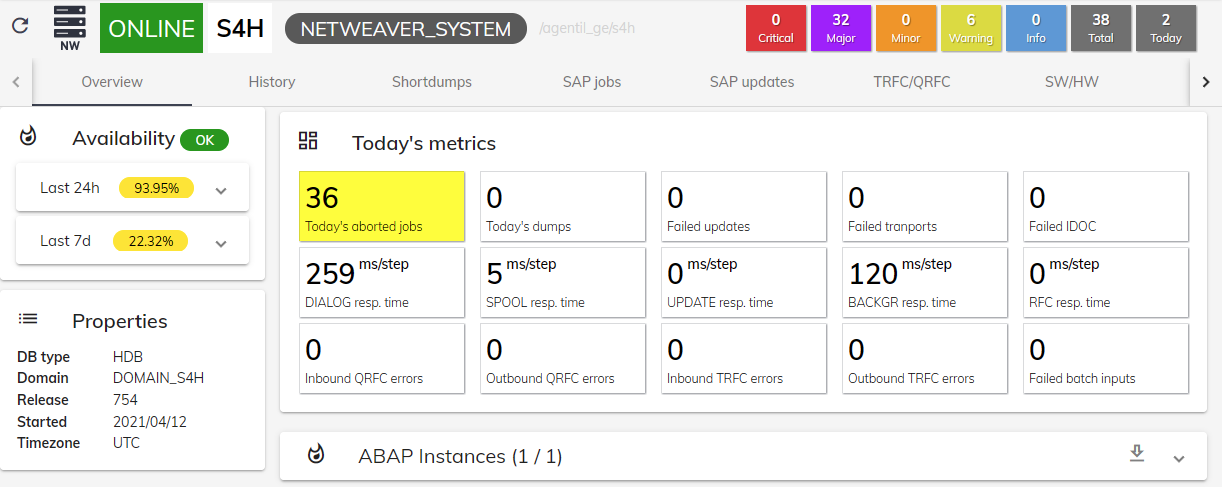Expand the Last 7d availability row

click(x=222, y=242)
